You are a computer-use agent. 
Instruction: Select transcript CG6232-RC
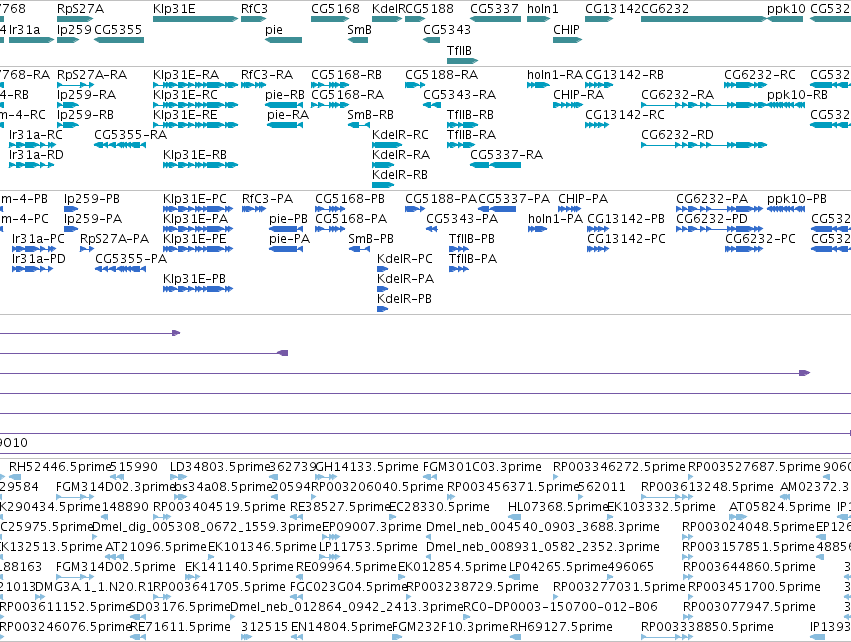(746, 85)
